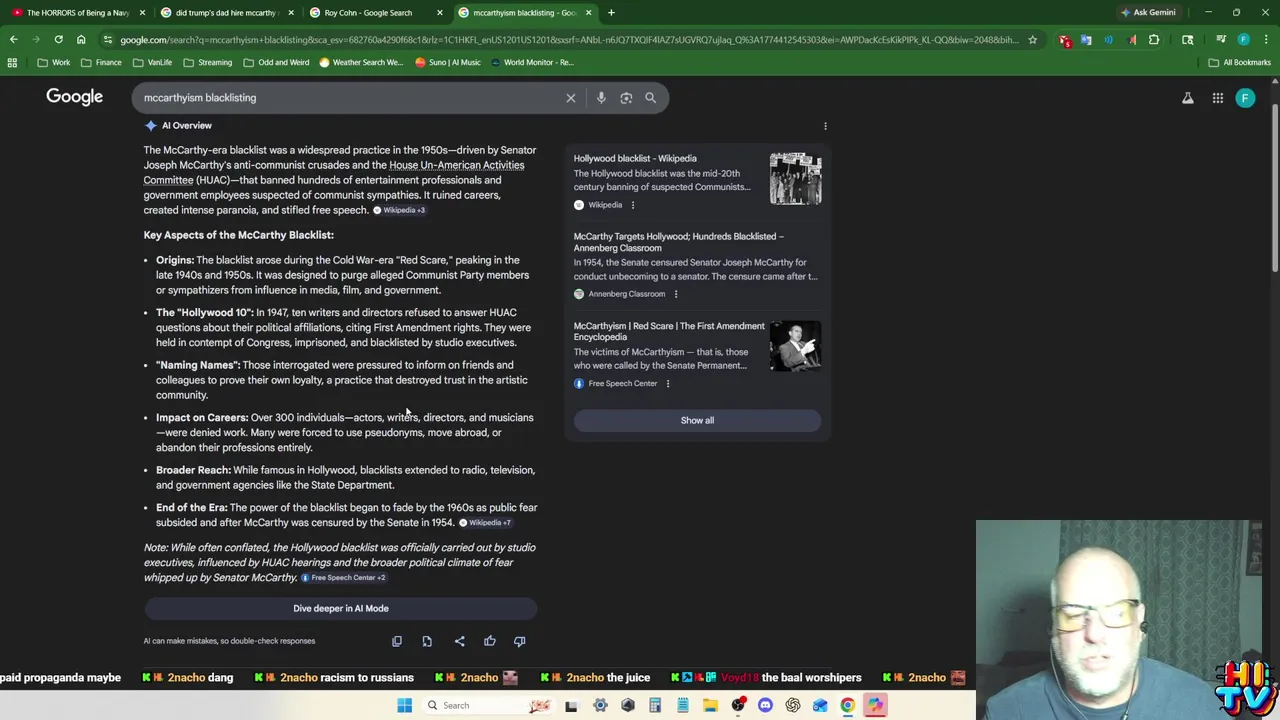The width and height of the screenshot is (1280, 720).
Task: Open World Monitor bookmark
Action: pos(531,62)
